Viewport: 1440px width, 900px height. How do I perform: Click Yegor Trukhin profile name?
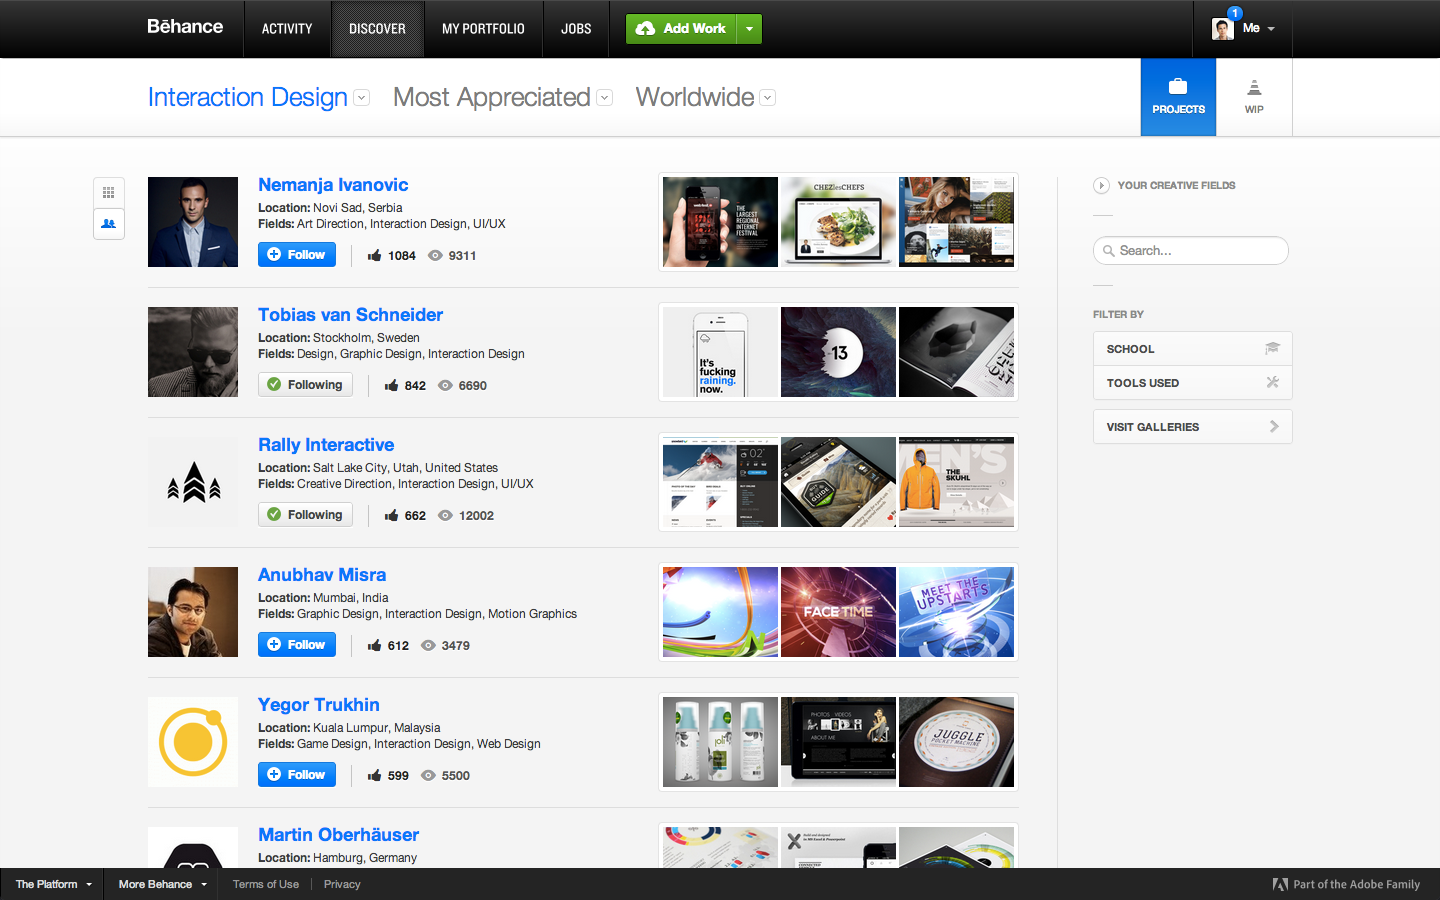[319, 705]
